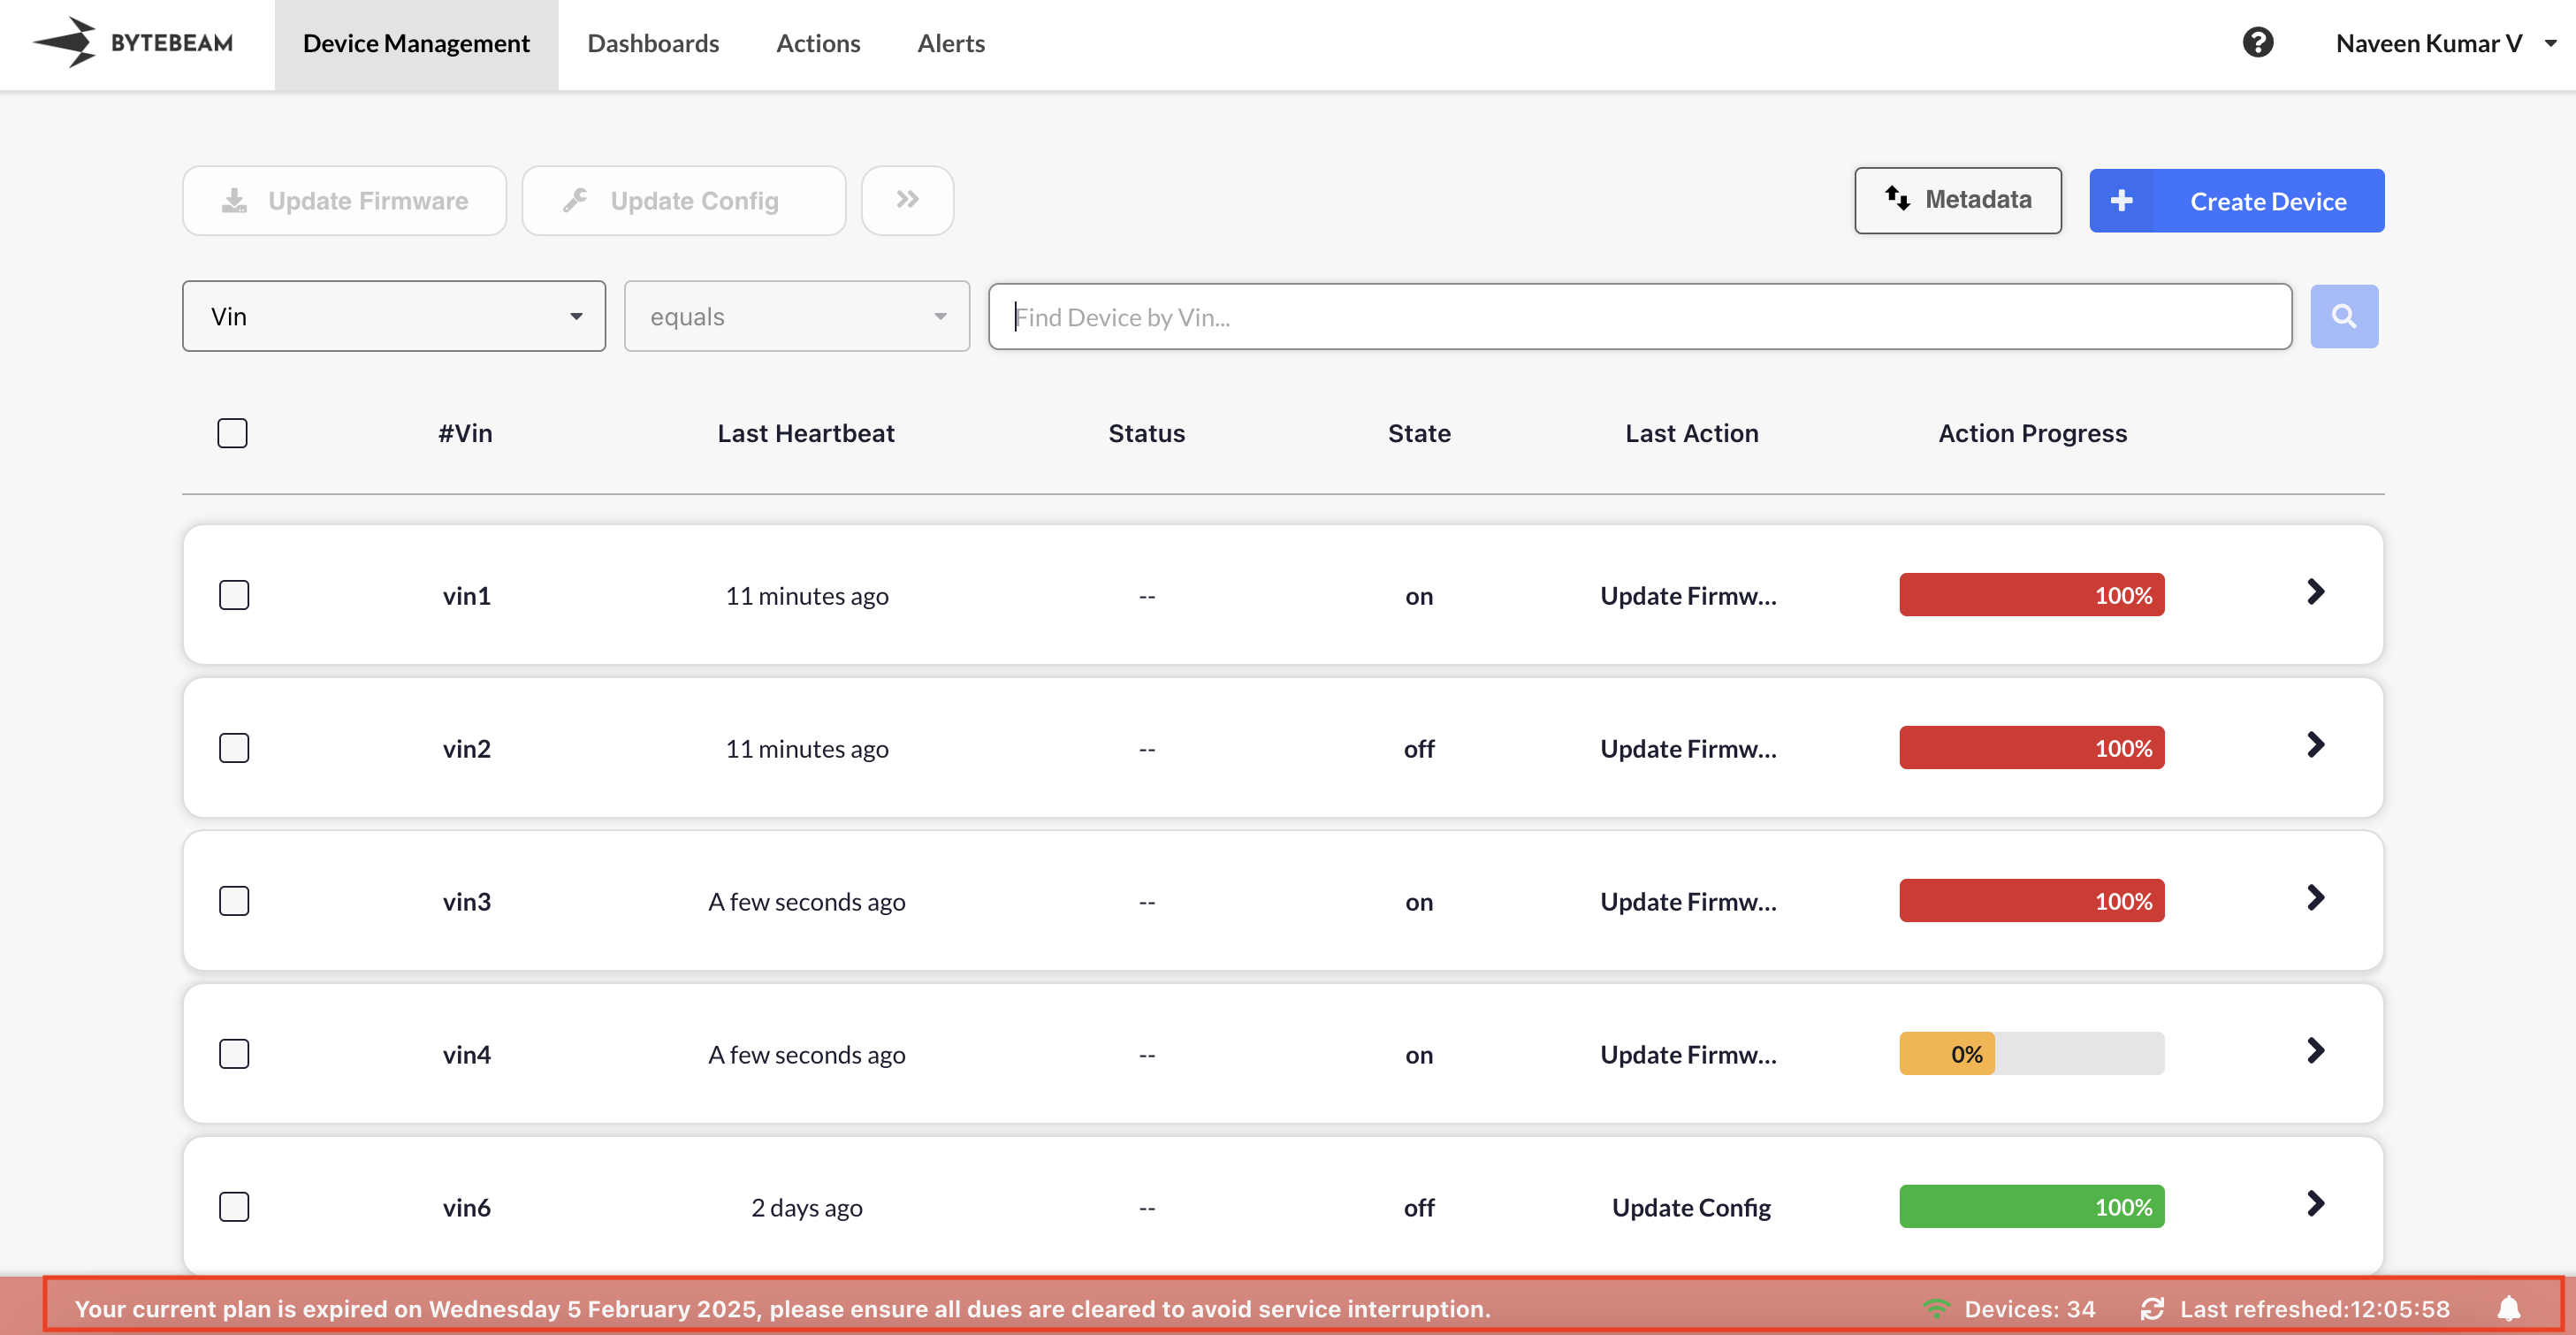The width and height of the screenshot is (2576, 1335).
Task: Tick the checkbox for vin6
Action: [x=234, y=1206]
